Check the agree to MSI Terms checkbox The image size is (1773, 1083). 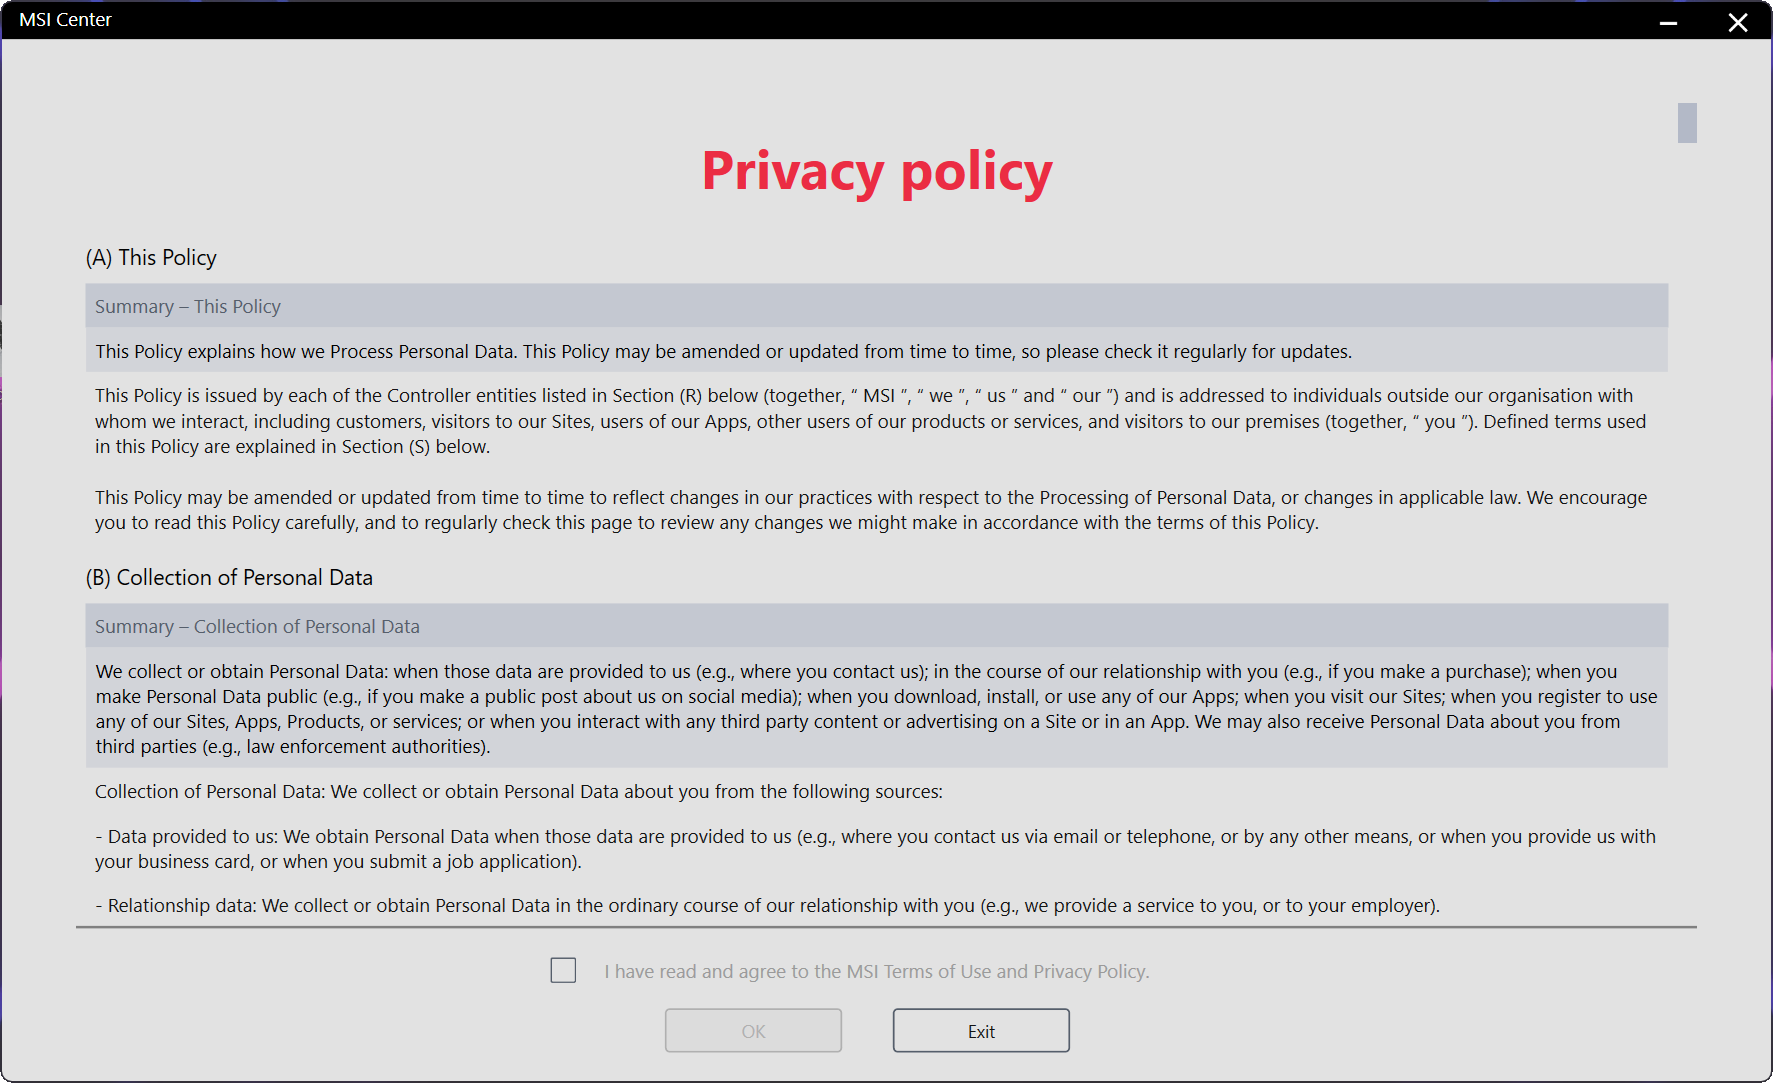[x=563, y=970]
